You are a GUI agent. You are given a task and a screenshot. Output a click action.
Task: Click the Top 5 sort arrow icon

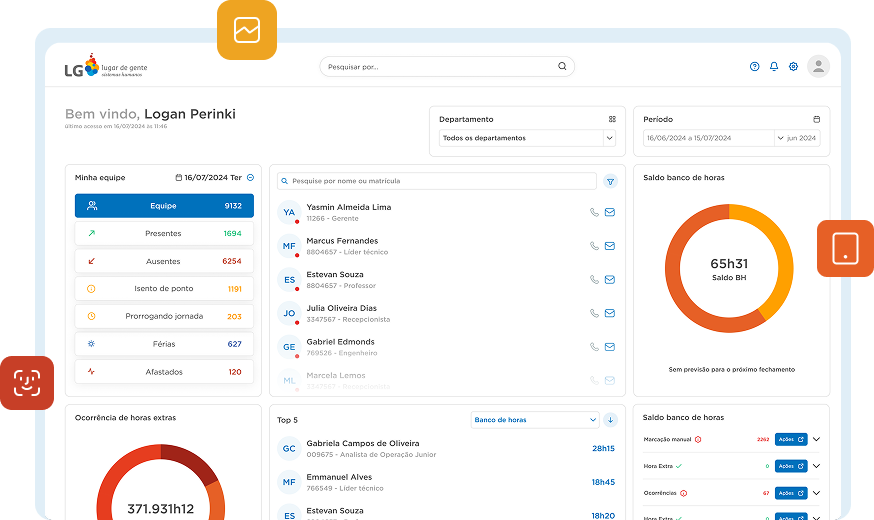coord(611,420)
